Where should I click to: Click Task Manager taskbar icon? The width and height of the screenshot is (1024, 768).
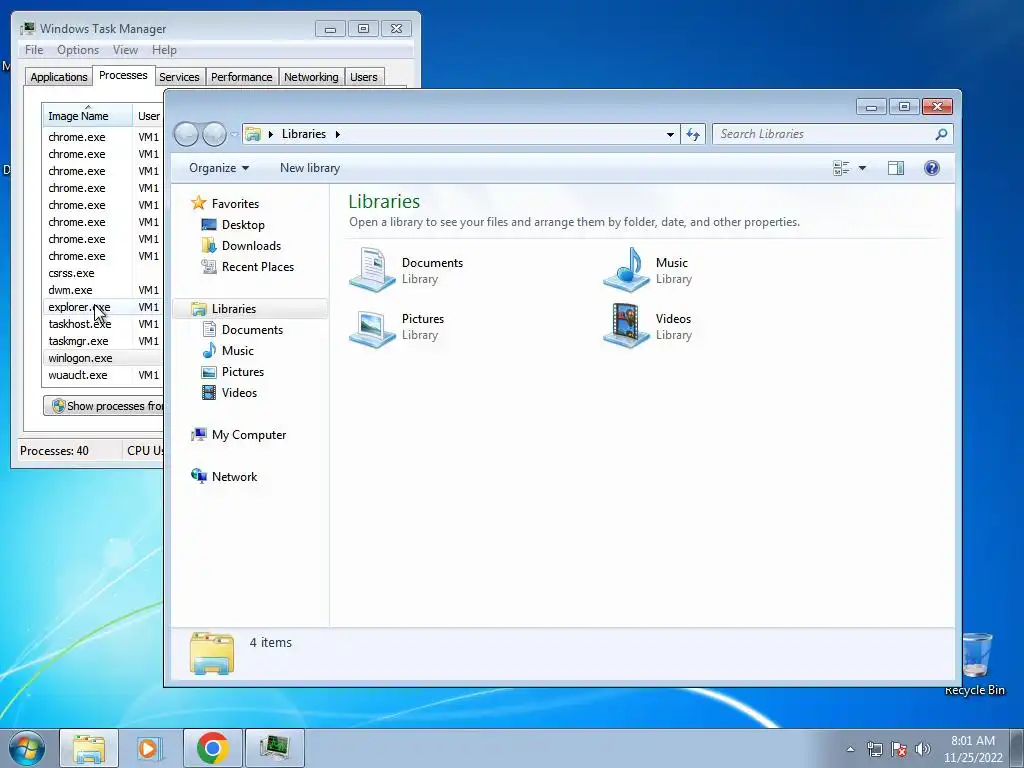click(x=274, y=748)
